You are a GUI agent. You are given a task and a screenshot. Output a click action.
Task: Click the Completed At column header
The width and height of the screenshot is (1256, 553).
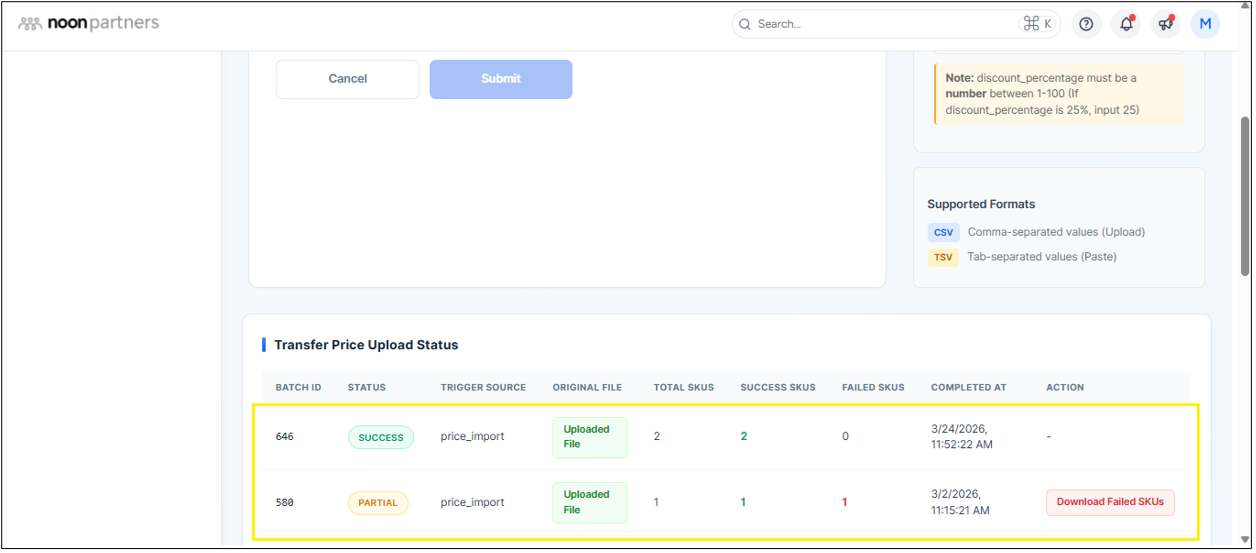pos(968,387)
